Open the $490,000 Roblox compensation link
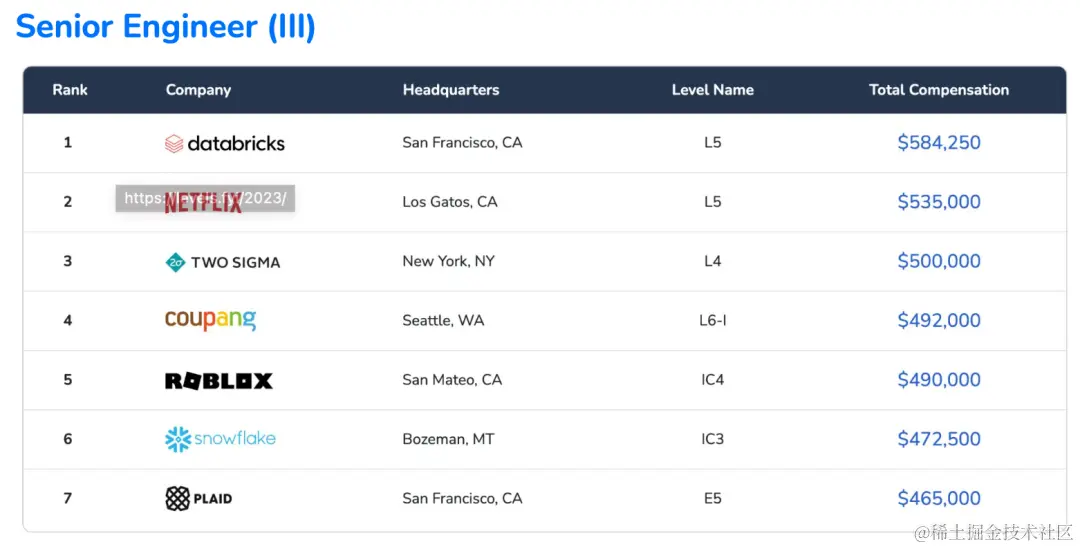Screen dimensions: 1080x549 click(939, 380)
